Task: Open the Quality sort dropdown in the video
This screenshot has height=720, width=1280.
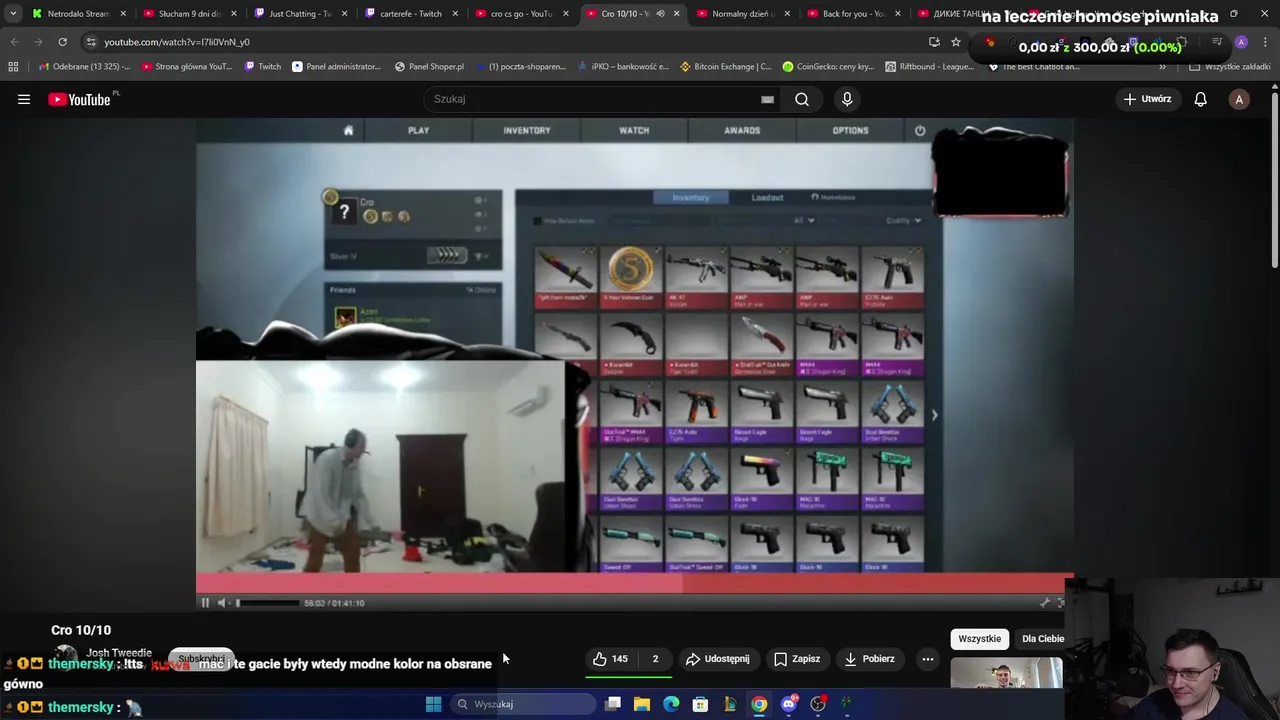Action: click(902, 220)
